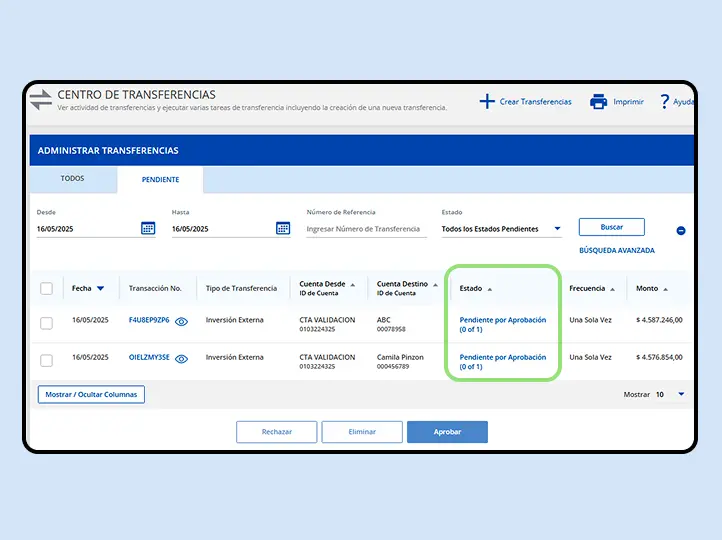Sort by Monto arrow
Screen dimensions: 722x540
click(x=665, y=289)
